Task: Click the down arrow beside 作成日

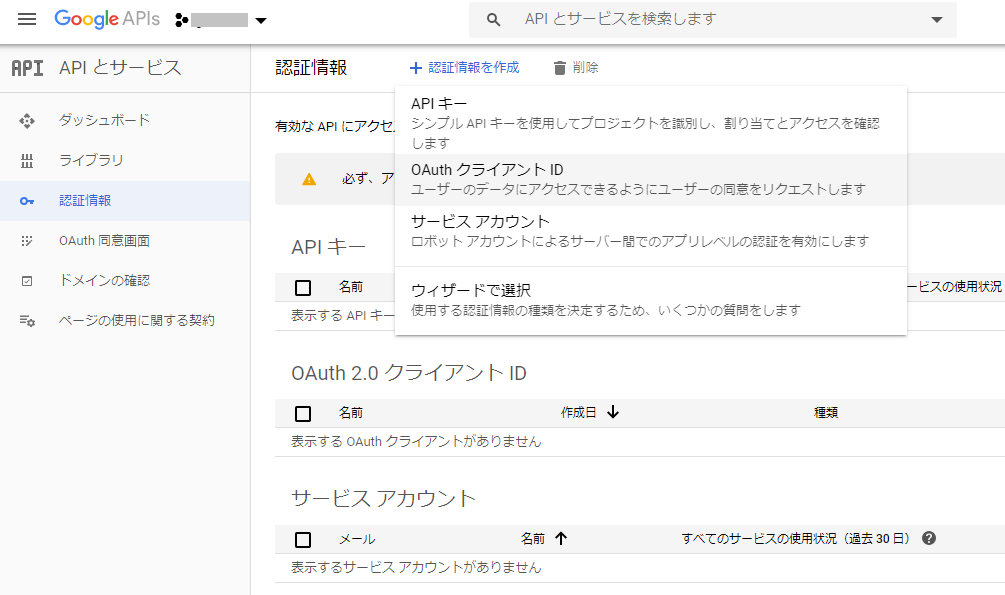Action: (613, 412)
